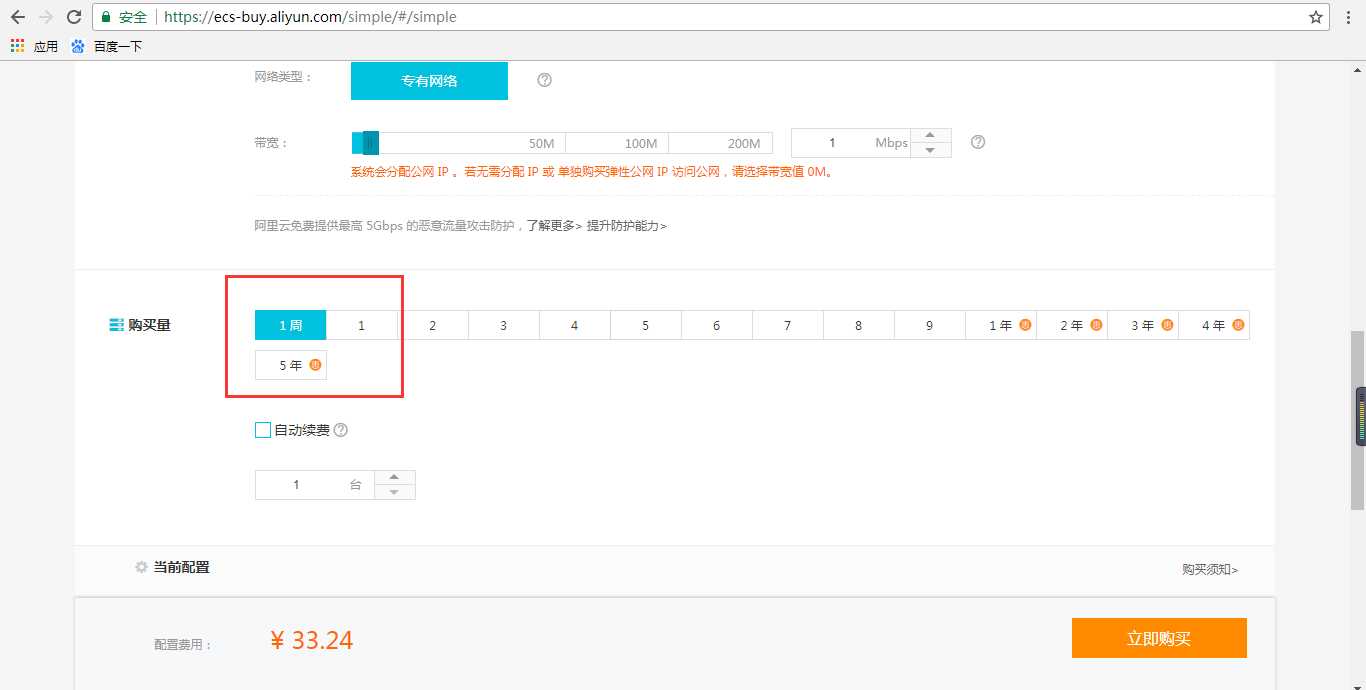1366x690 pixels.
Task: Enable the 自动续费 checkbox
Action: tap(263, 430)
